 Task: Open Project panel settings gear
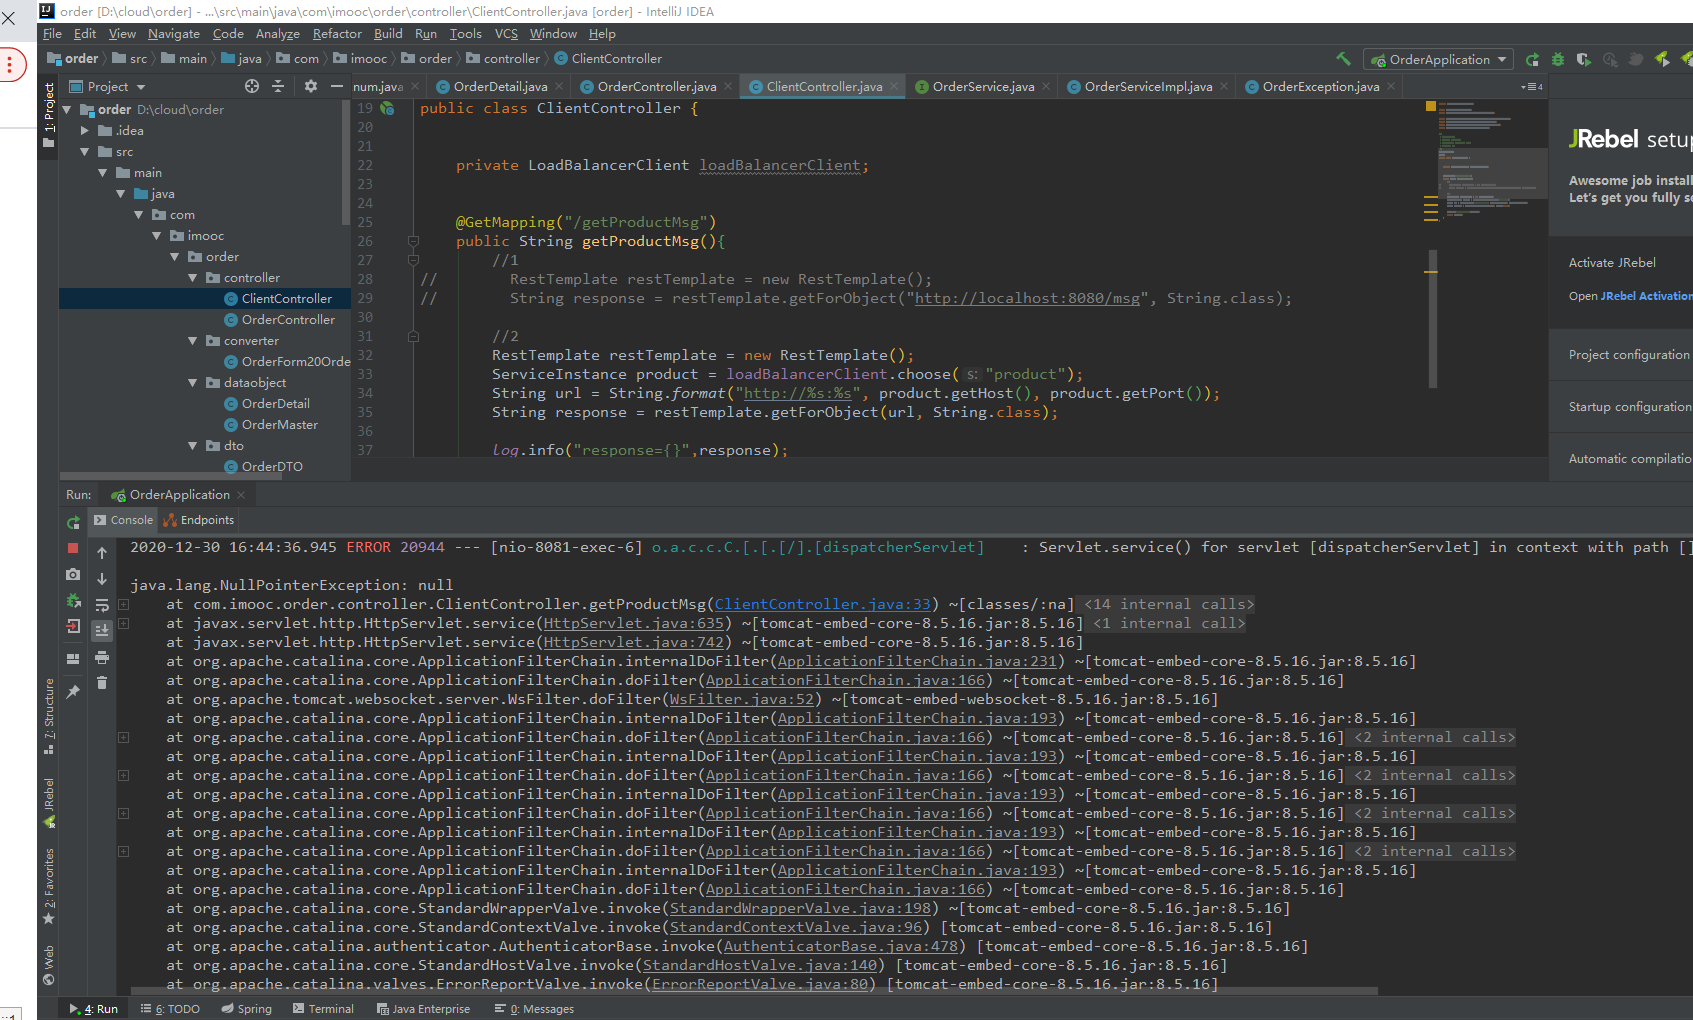point(311,86)
